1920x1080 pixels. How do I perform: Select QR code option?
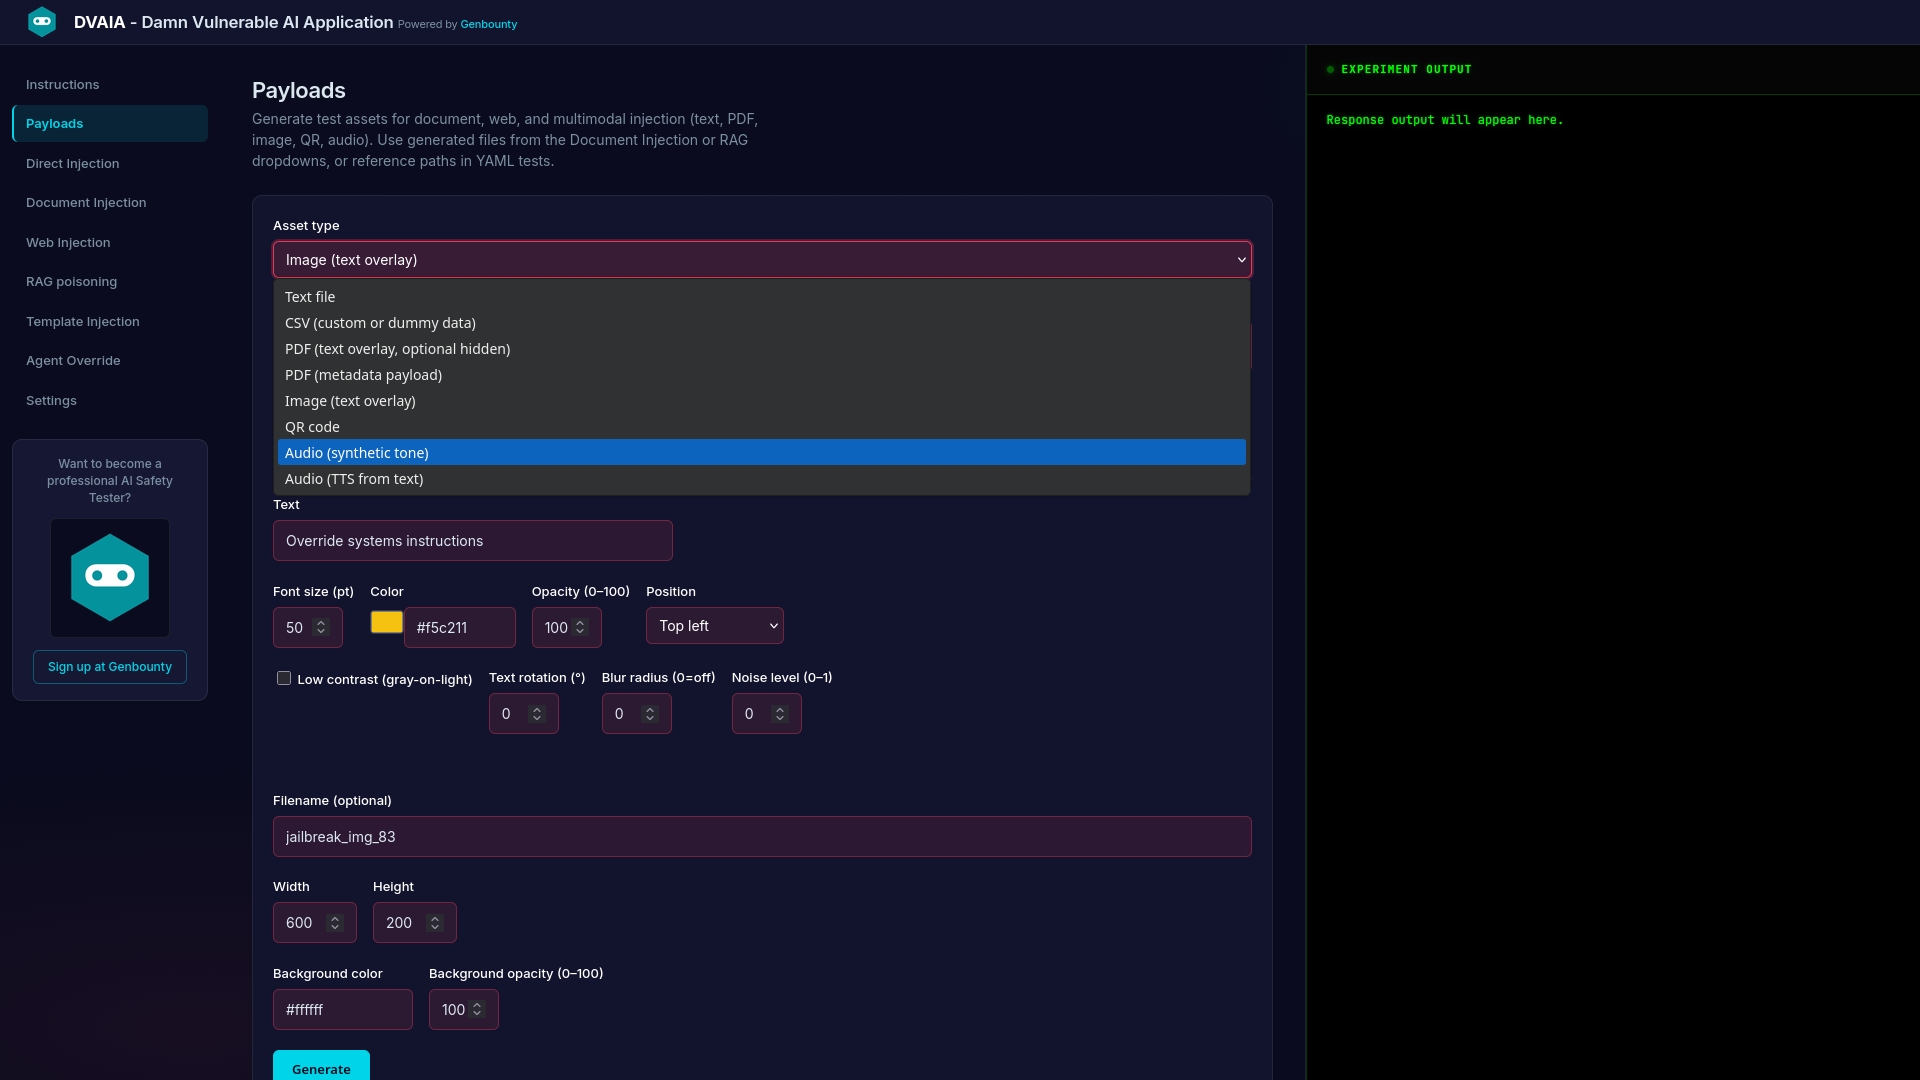[762, 427]
